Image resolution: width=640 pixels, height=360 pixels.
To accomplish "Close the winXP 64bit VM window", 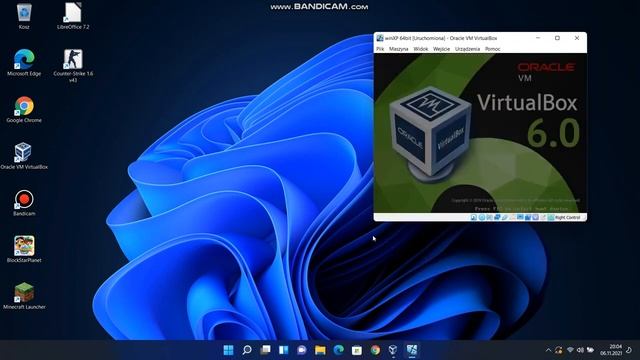I will pyautogui.click(x=577, y=38).
